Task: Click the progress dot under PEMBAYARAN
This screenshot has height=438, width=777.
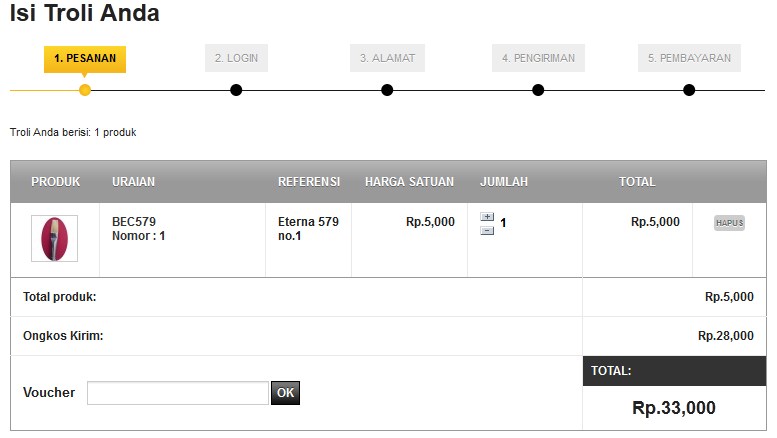Action: click(689, 90)
